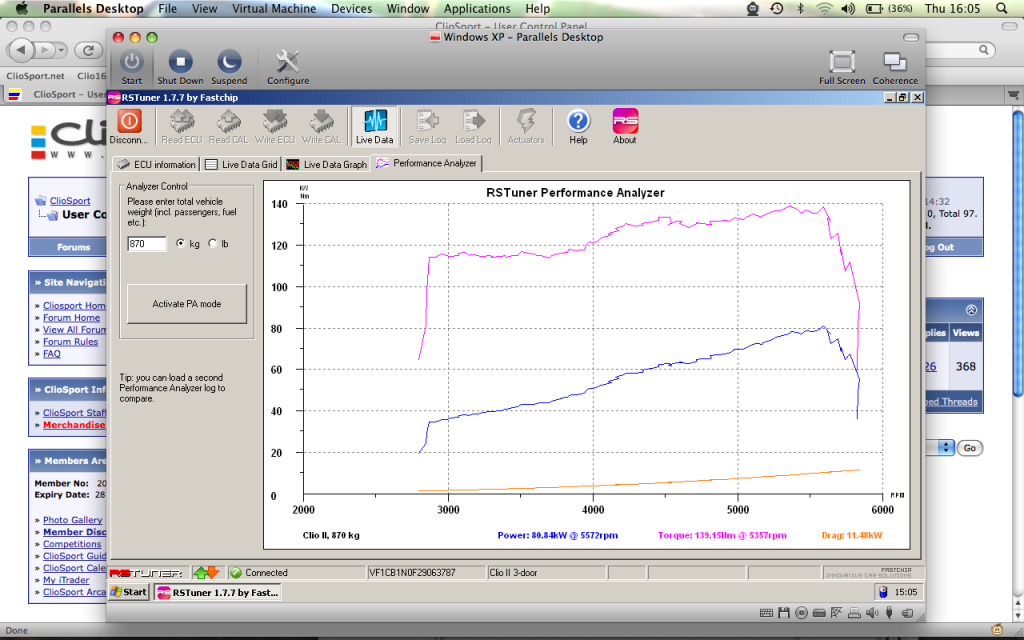
Task: Open the ECU information tab
Action: click(x=156, y=164)
